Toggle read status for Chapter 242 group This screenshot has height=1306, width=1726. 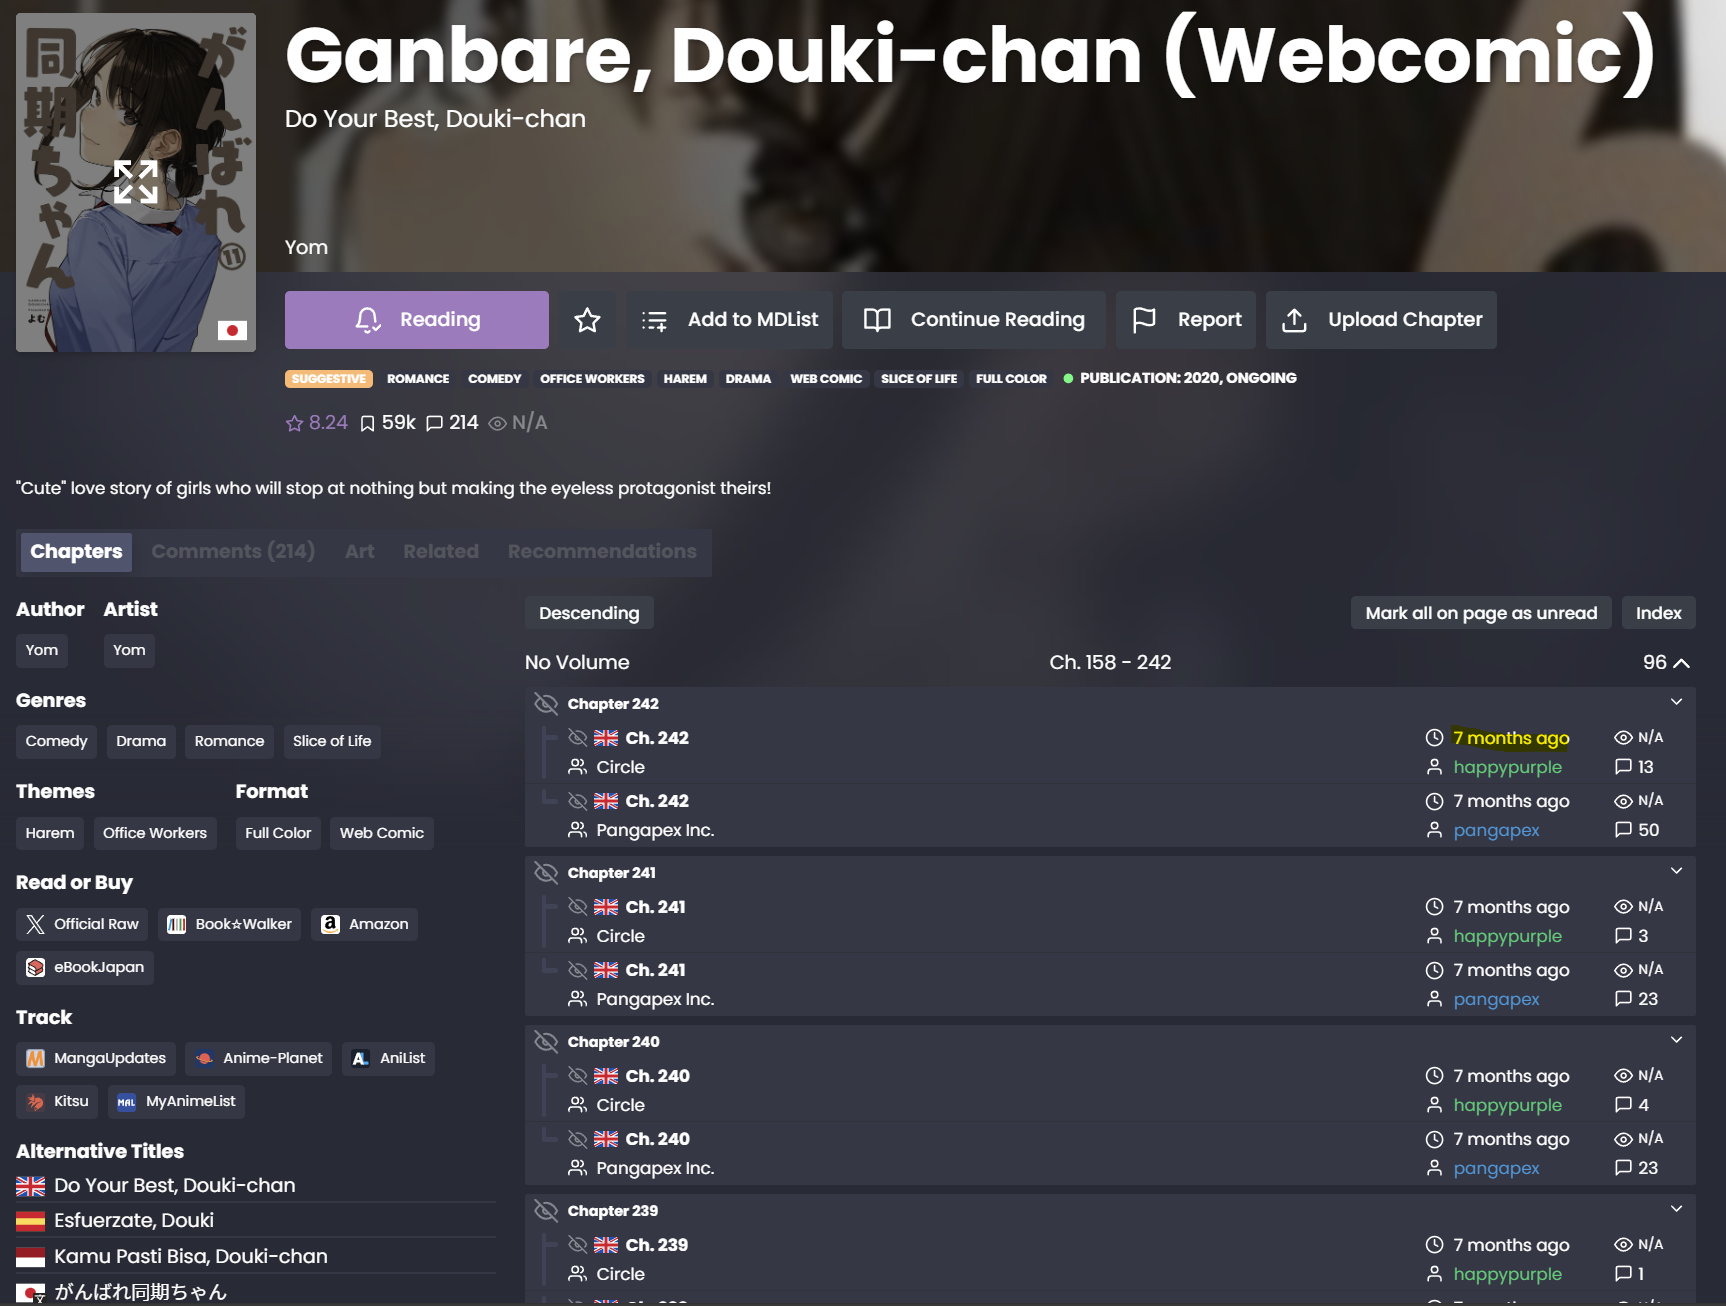(x=546, y=704)
